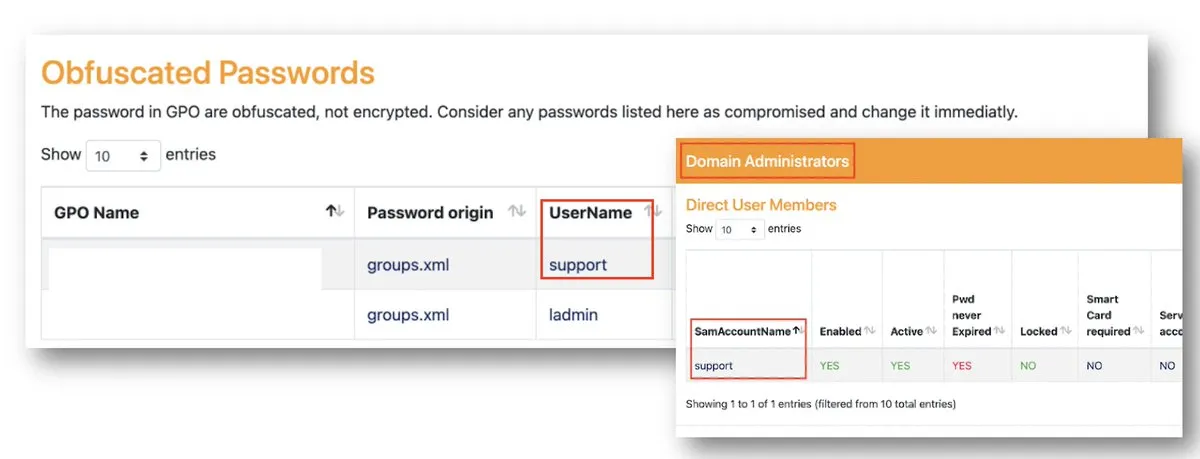Sort by GPO Name column arrow icon
This screenshot has height=459, width=1200.
(x=335, y=212)
